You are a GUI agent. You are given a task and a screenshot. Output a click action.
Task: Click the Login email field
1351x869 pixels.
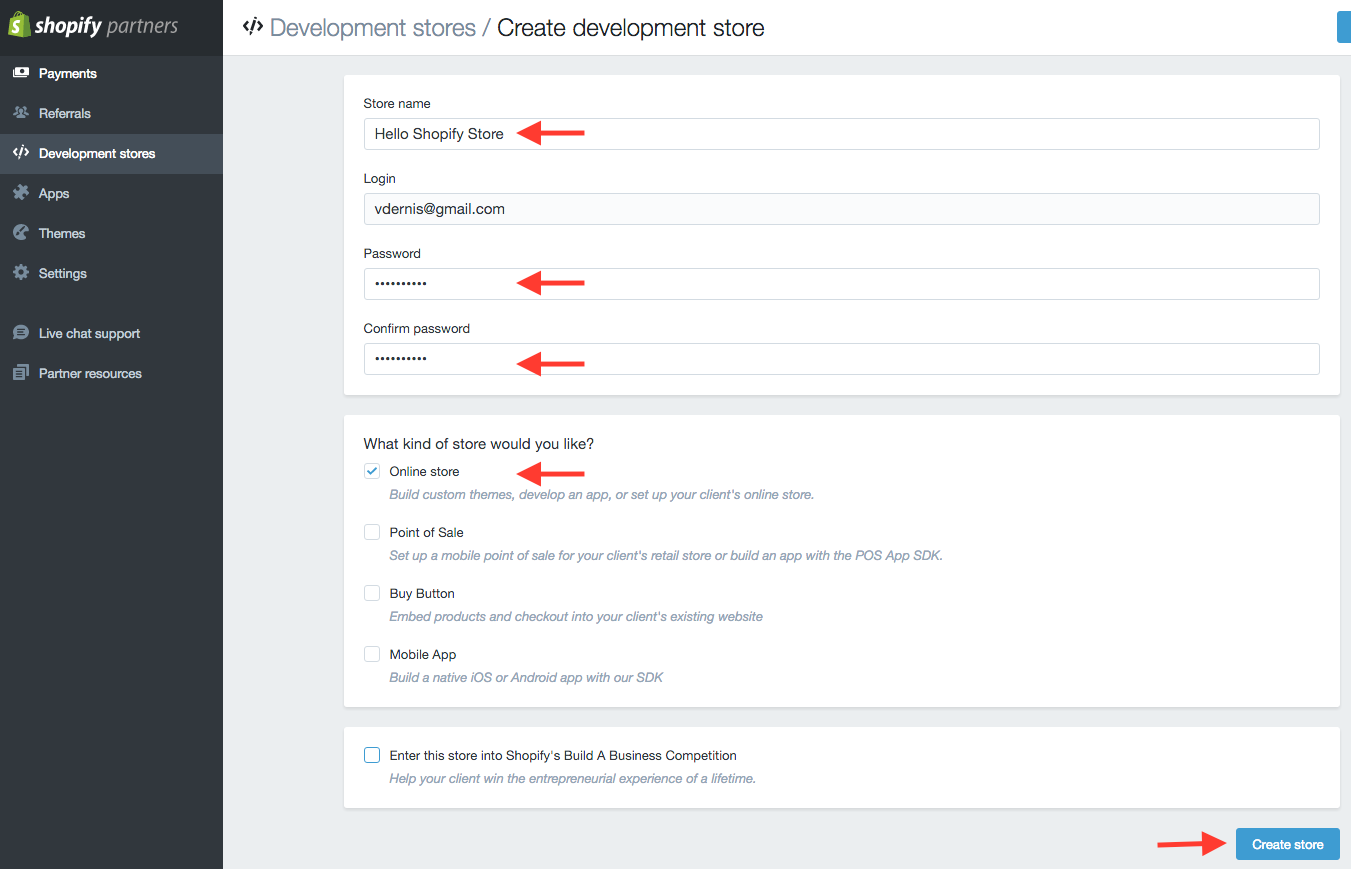(x=841, y=209)
